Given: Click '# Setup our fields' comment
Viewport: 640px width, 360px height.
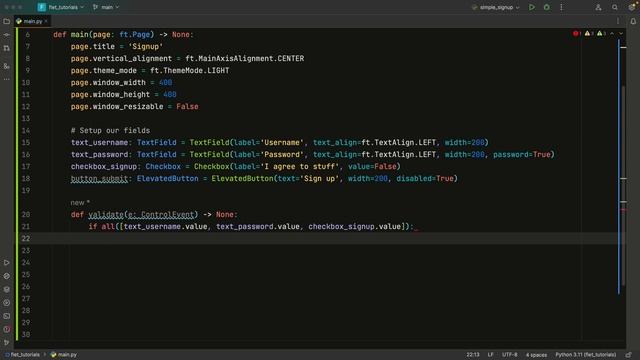Looking at the screenshot, I should point(110,130).
